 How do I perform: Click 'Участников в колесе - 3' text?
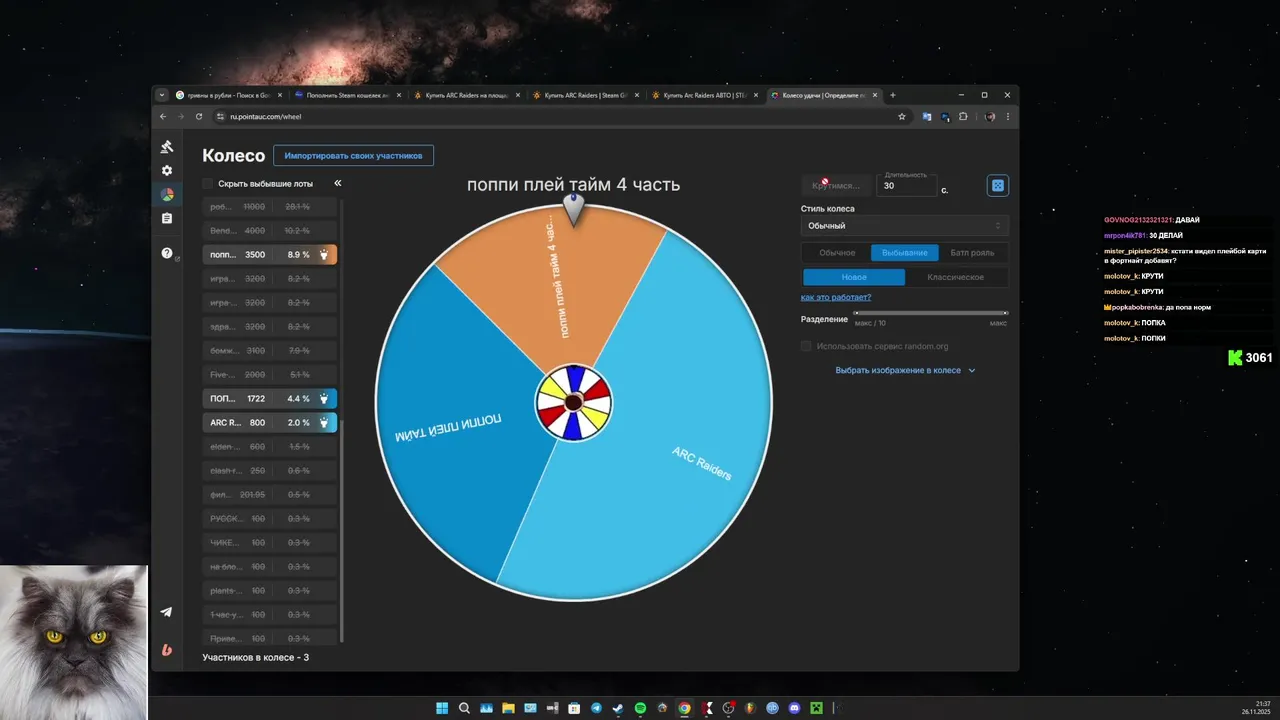pyautogui.click(x=255, y=657)
